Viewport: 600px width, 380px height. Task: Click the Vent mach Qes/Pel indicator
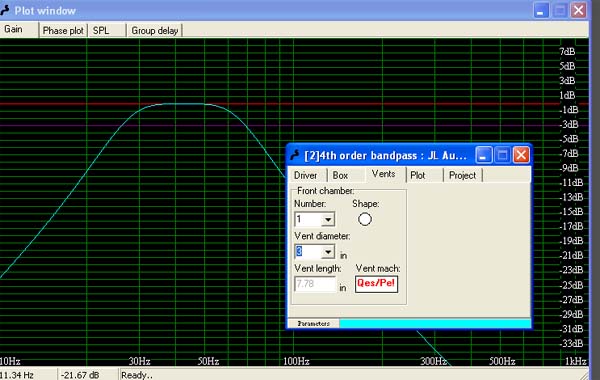(x=376, y=284)
